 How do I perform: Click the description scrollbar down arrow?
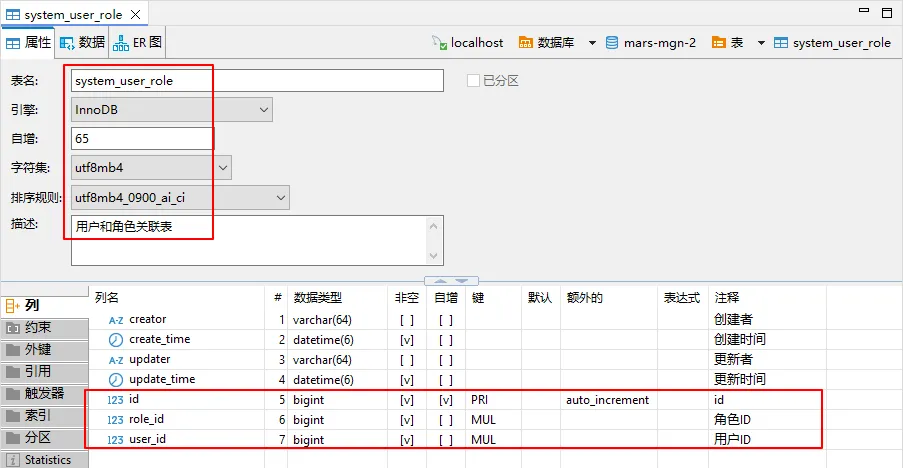point(434,256)
